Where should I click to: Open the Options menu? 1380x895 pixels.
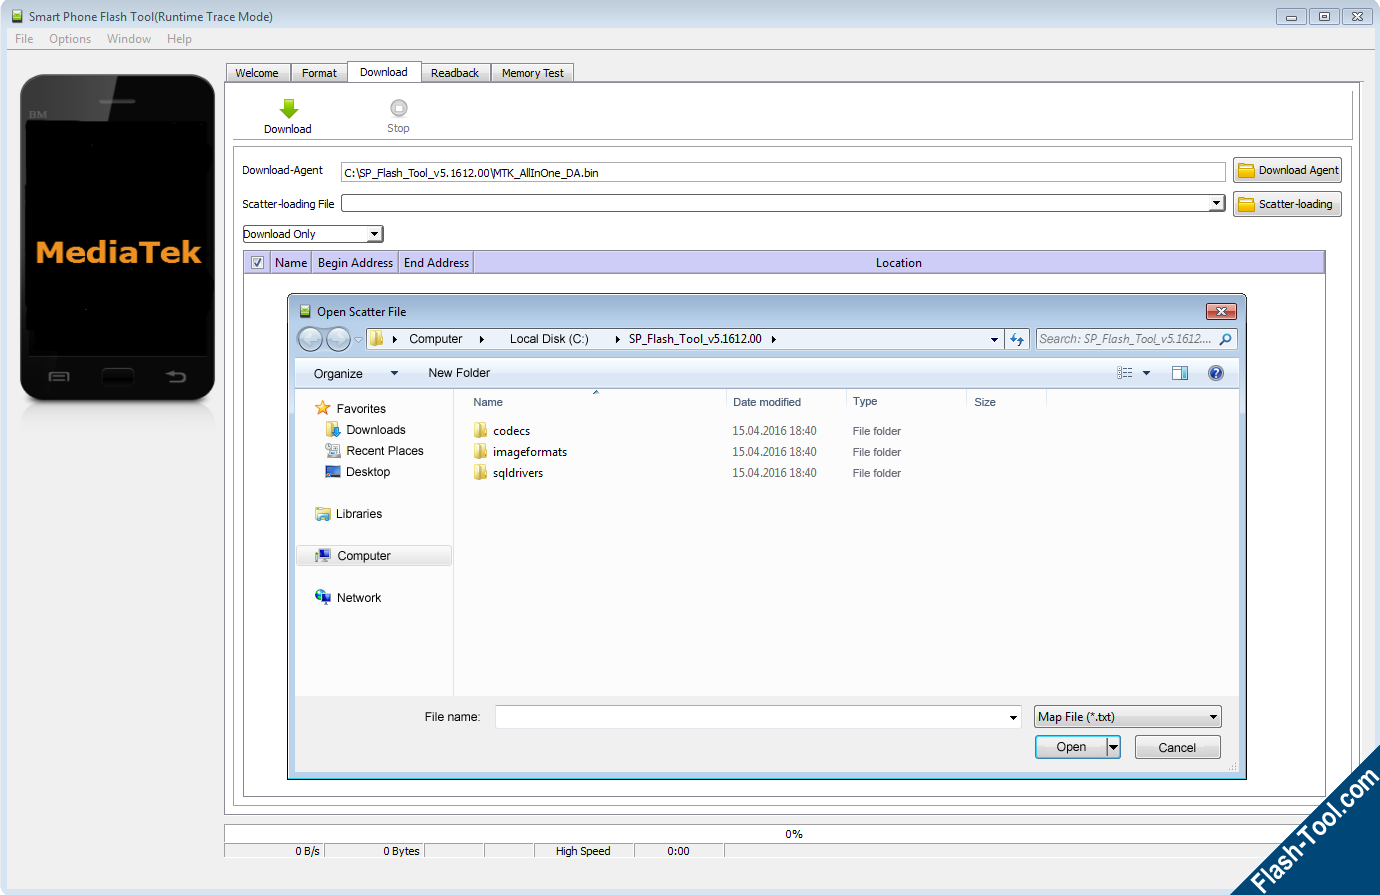(70, 39)
